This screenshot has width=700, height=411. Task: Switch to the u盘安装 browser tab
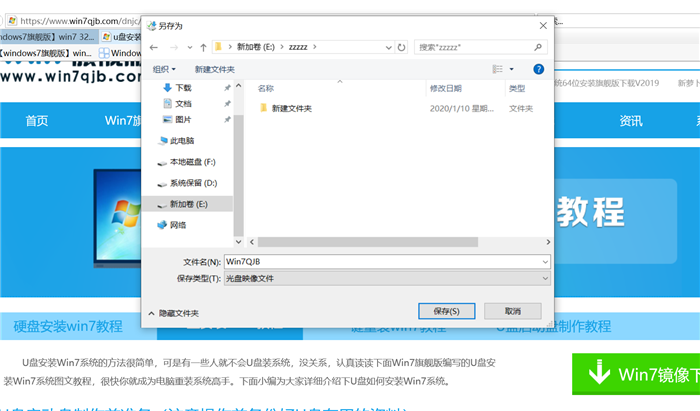pyautogui.click(x=121, y=37)
